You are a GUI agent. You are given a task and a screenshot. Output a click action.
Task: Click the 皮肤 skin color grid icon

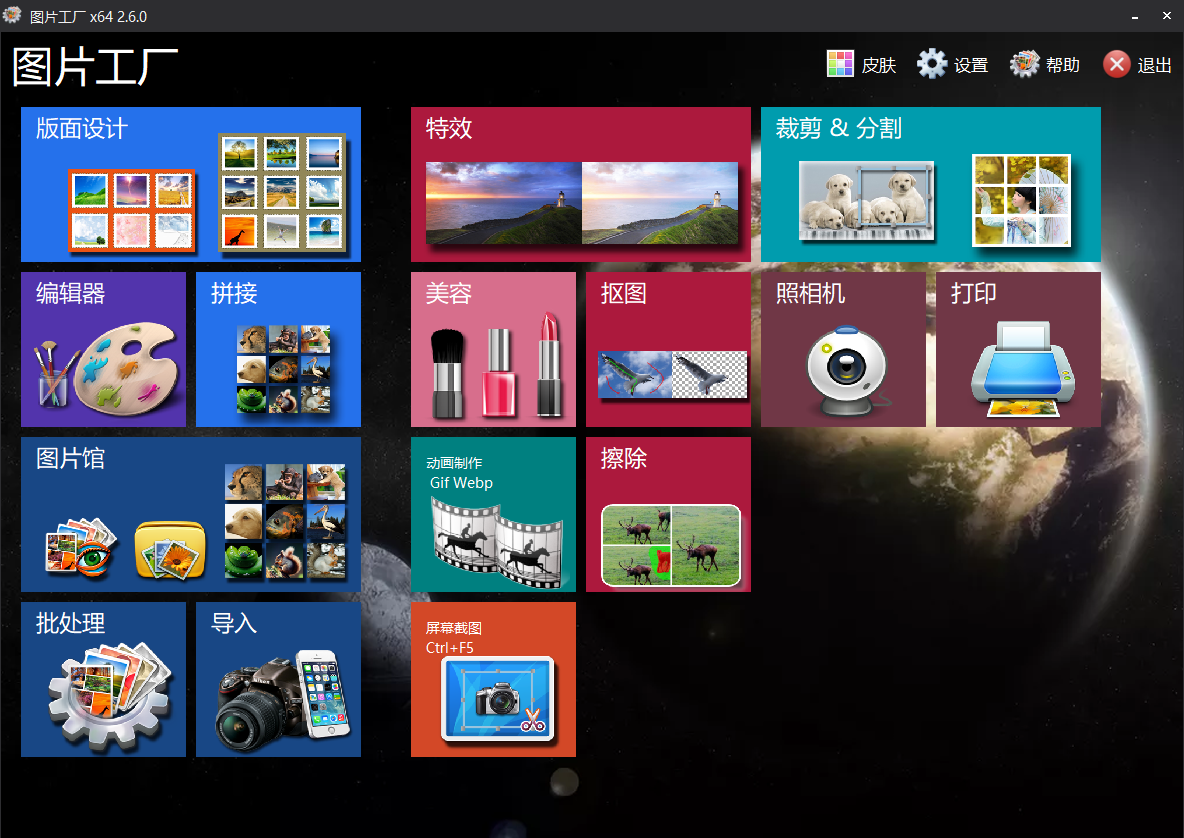[x=840, y=64]
